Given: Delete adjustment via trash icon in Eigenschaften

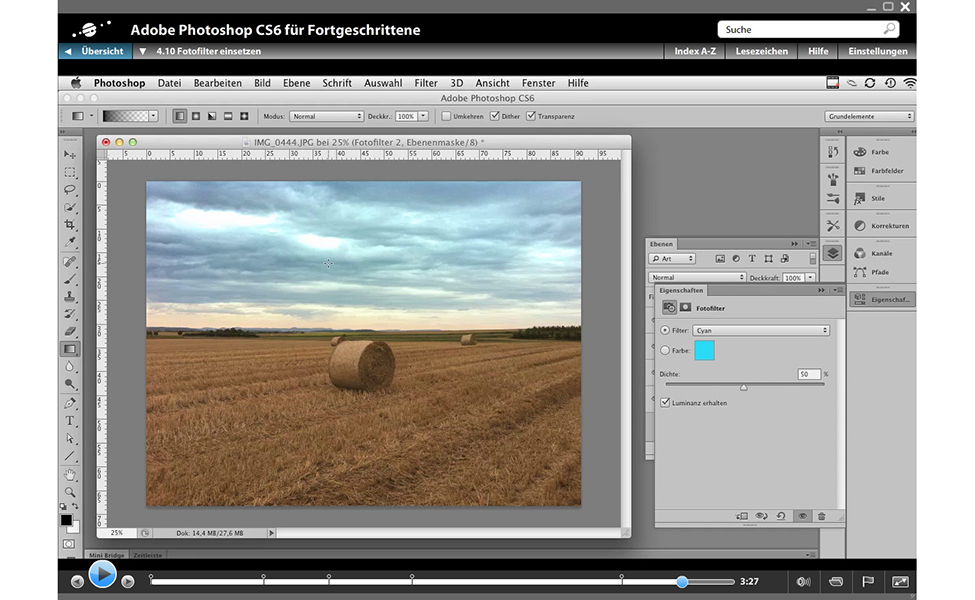Looking at the screenshot, I should (x=821, y=516).
